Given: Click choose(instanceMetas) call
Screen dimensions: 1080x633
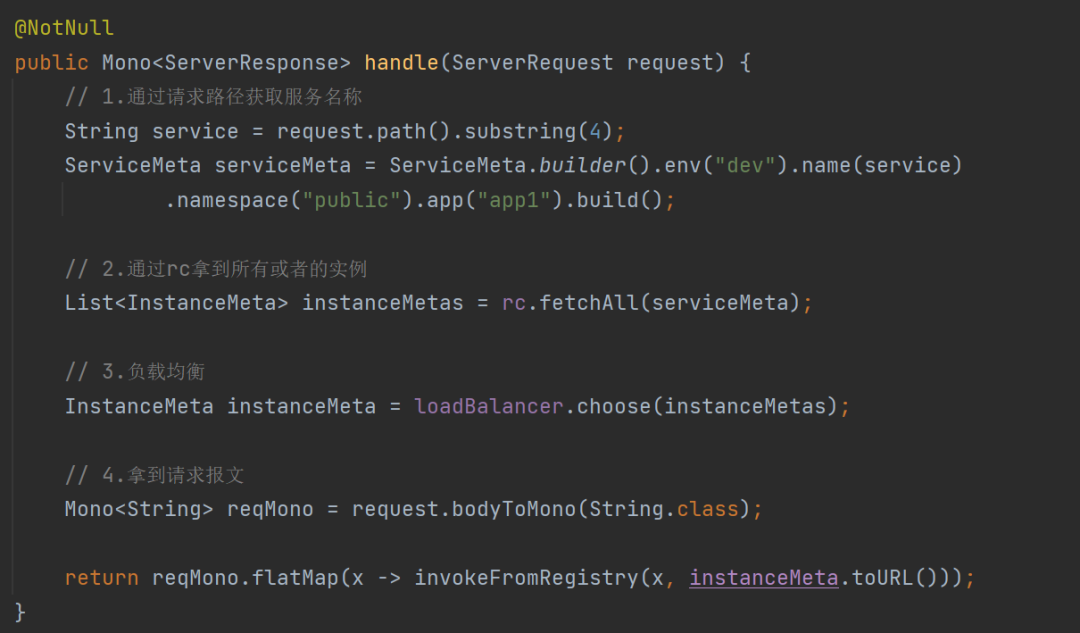Looking at the screenshot, I should click(707, 406).
